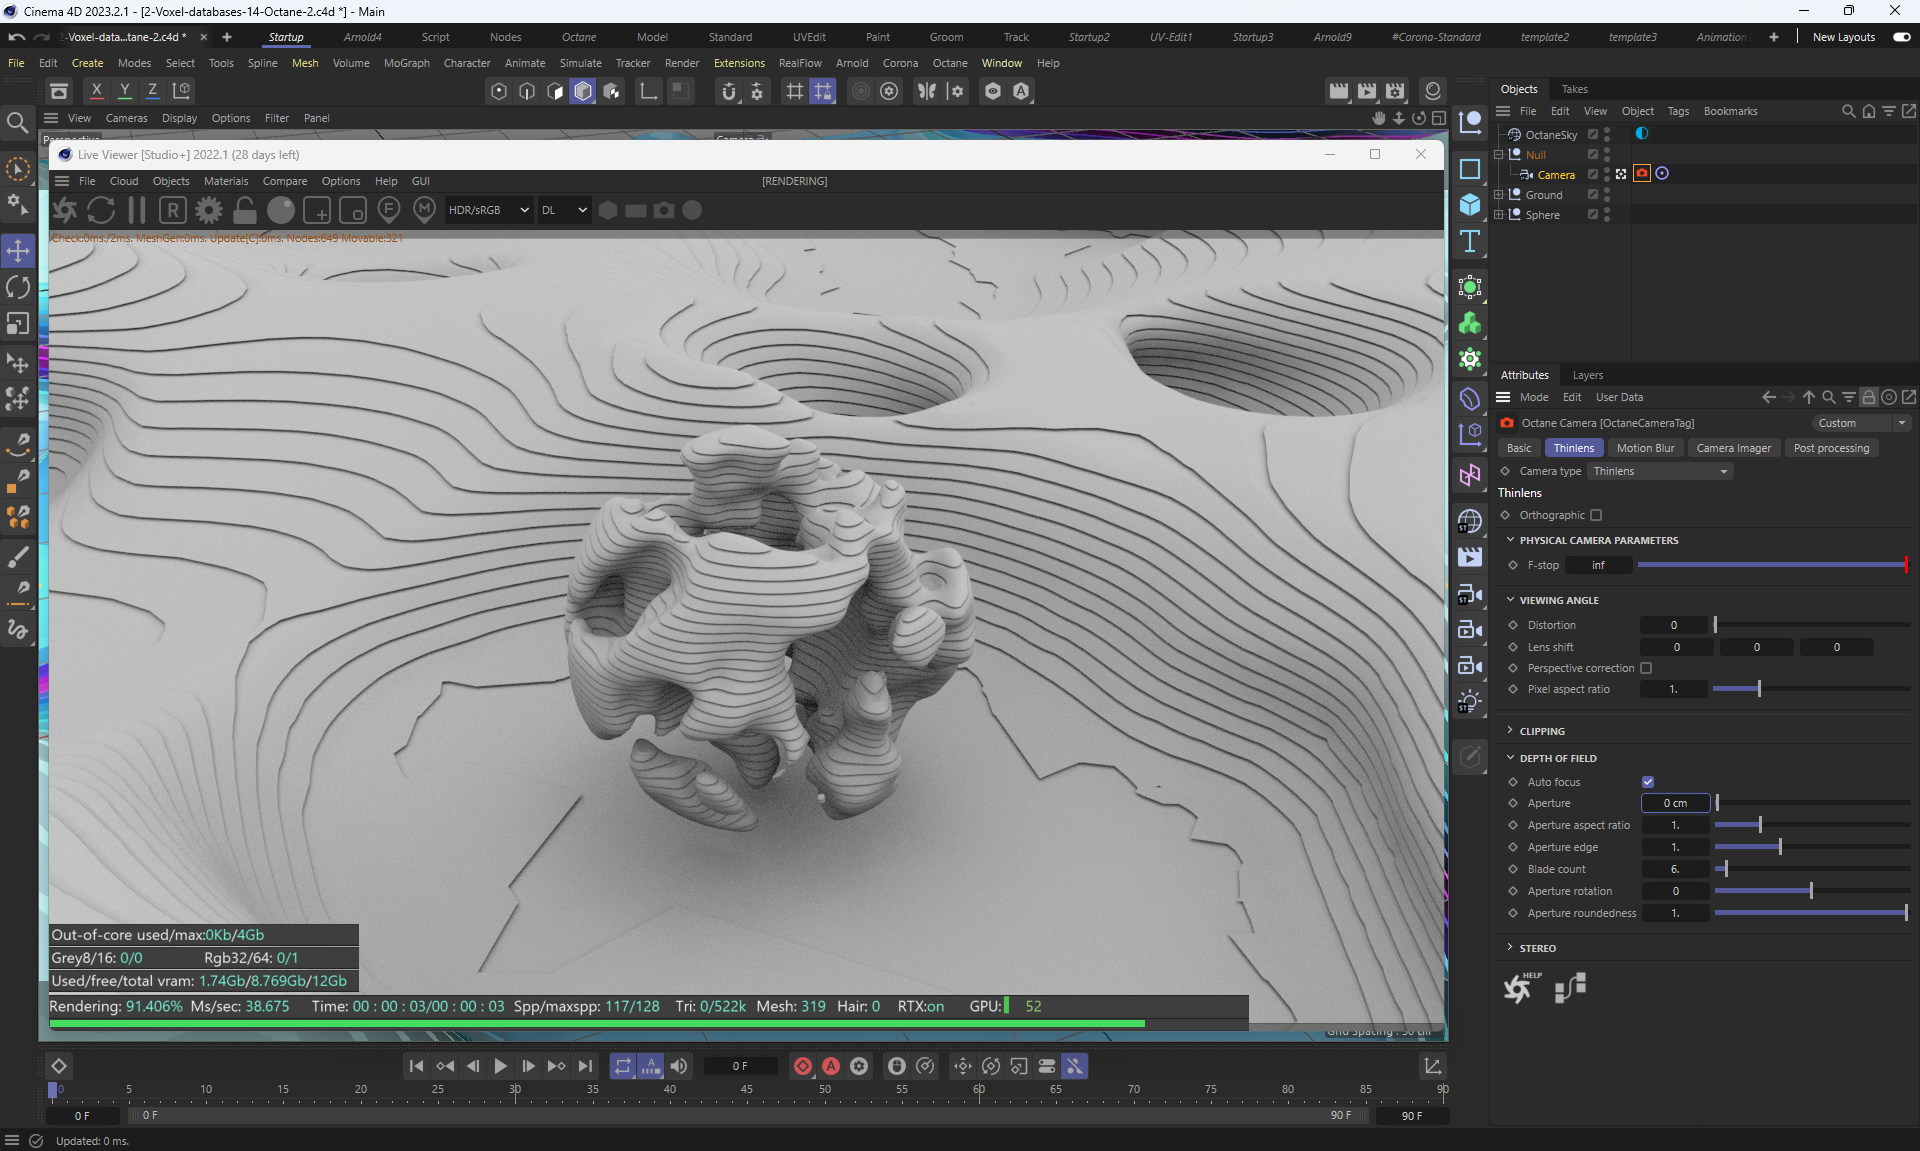
Task: Click the Aperture value input field
Action: click(1675, 803)
